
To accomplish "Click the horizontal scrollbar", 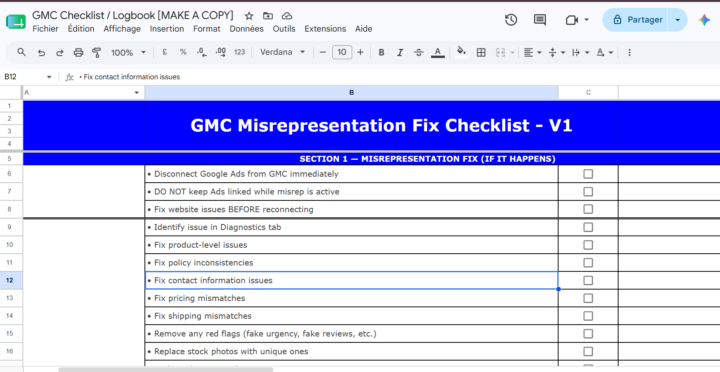I will tap(165, 369).
